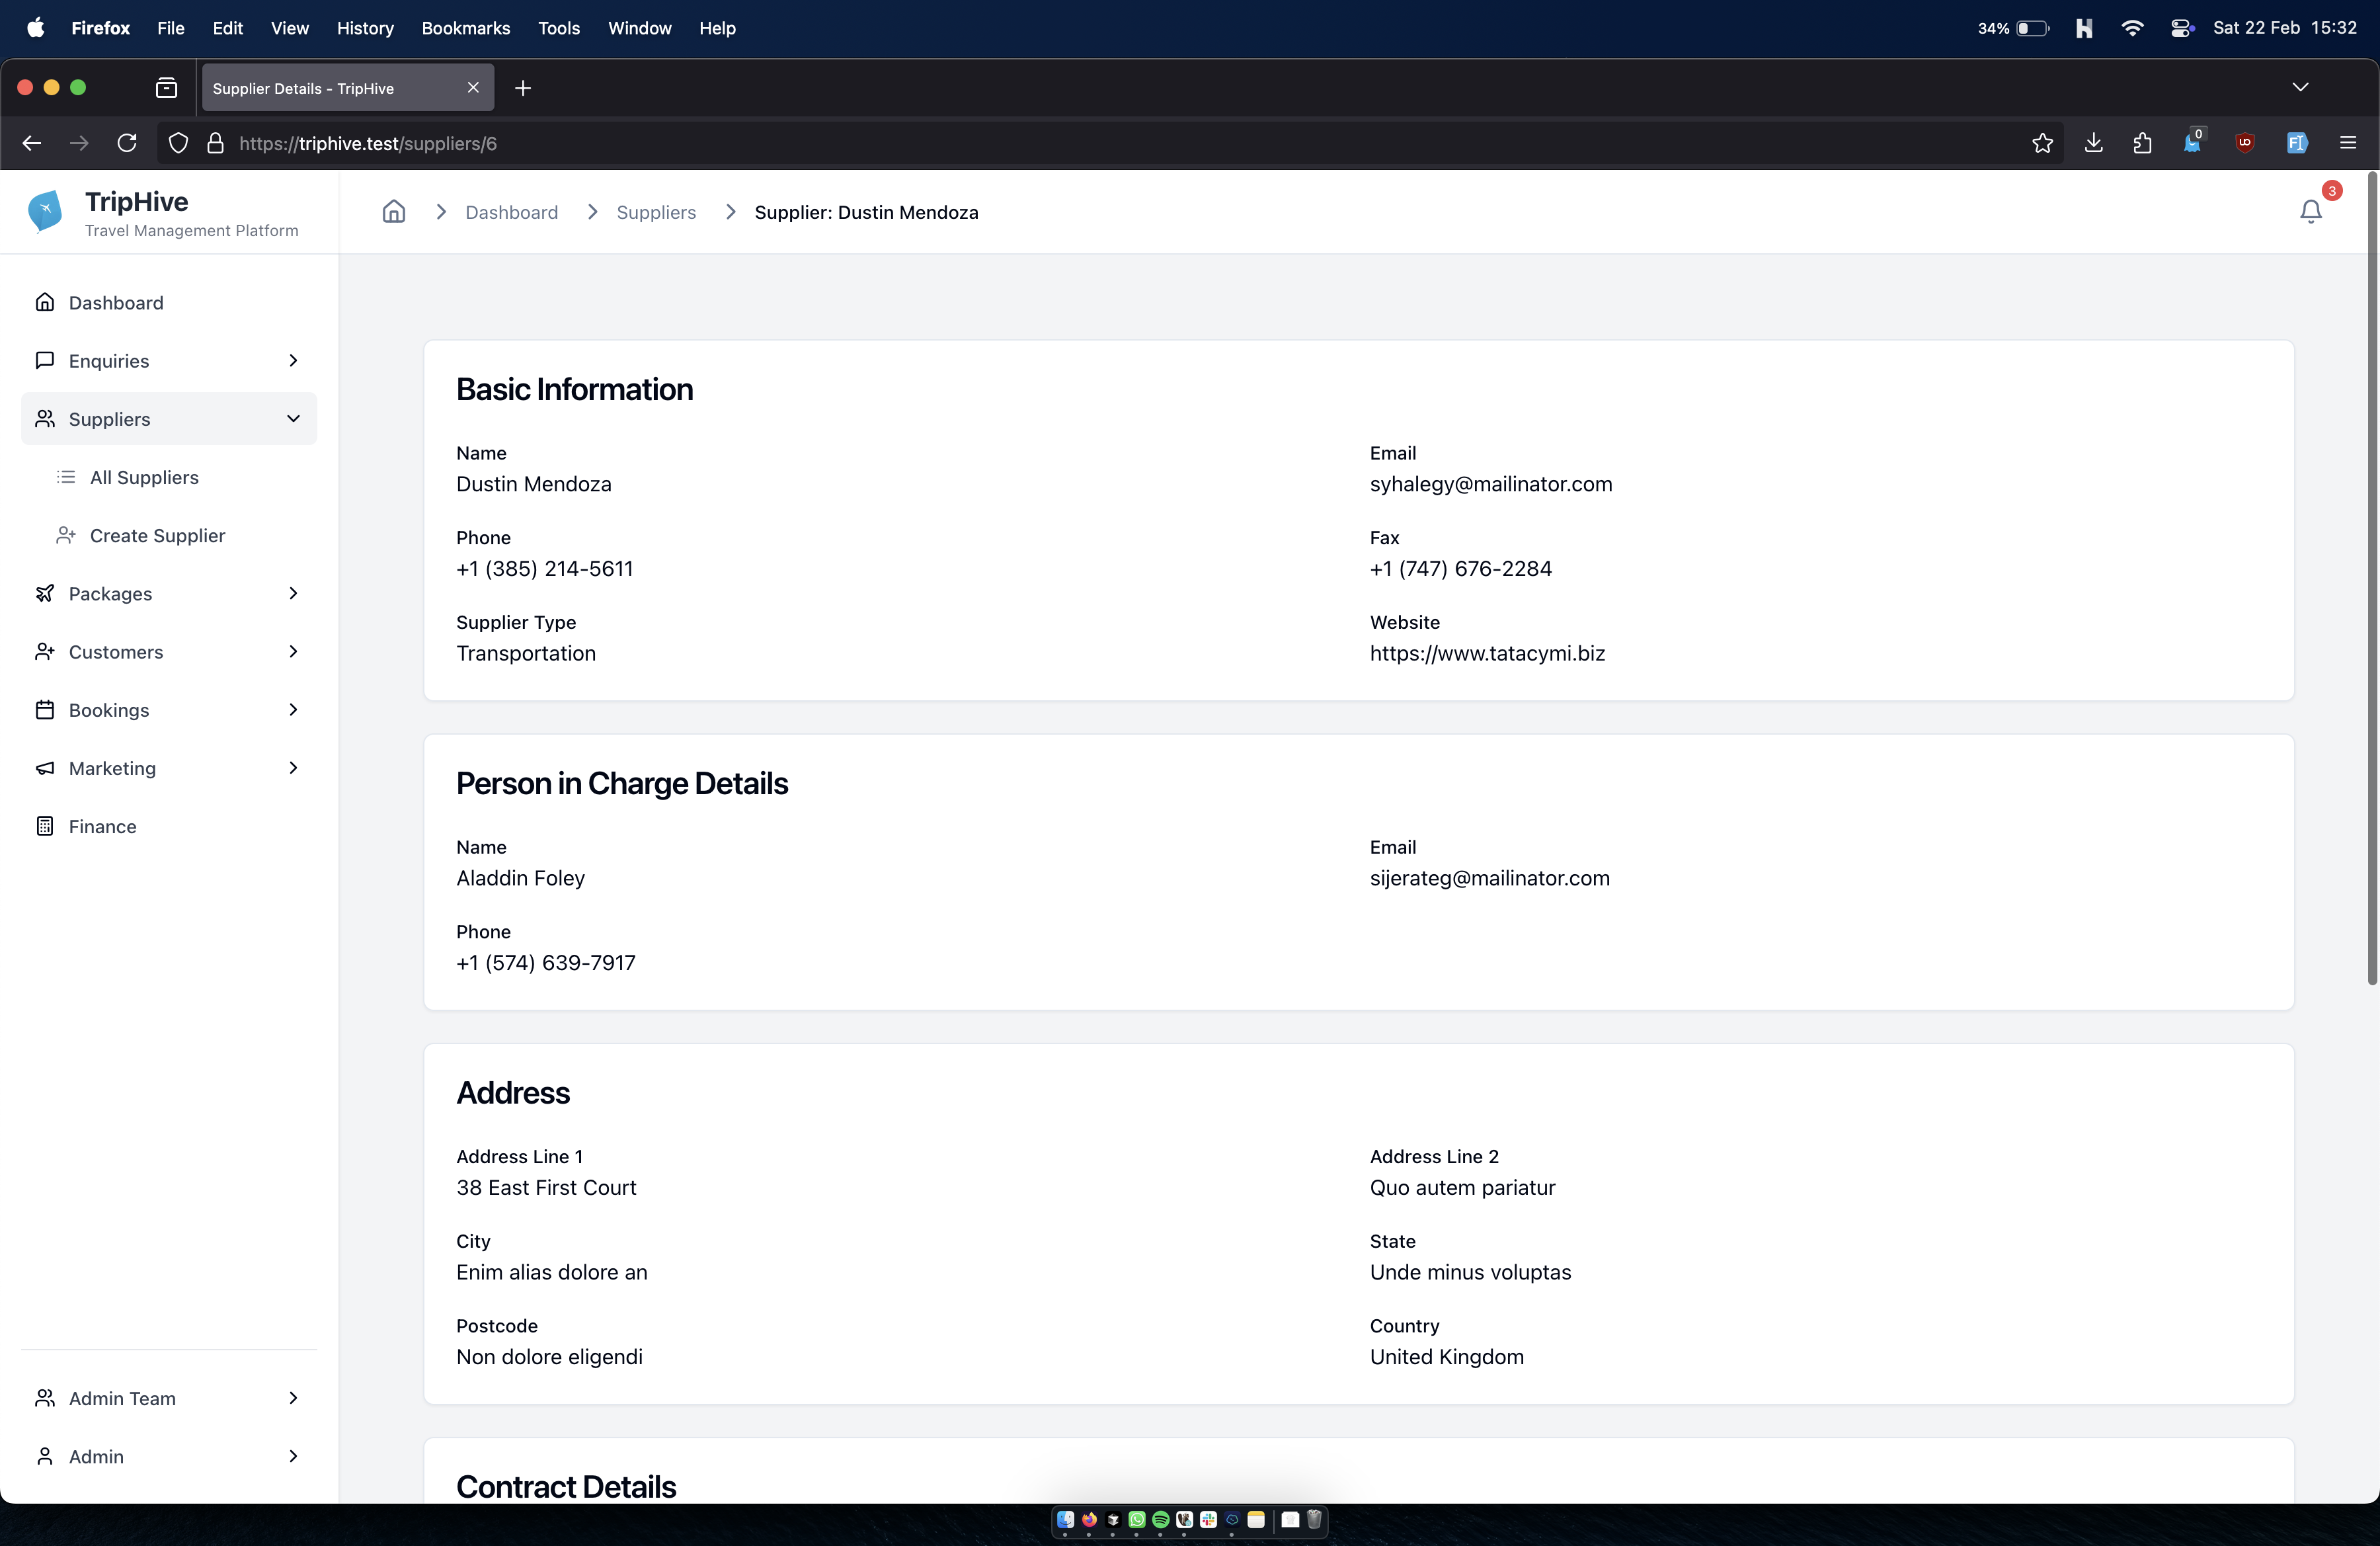Open the Firefox extensions puzzle icon
This screenshot has width=2380, height=1546.
tap(2142, 143)
